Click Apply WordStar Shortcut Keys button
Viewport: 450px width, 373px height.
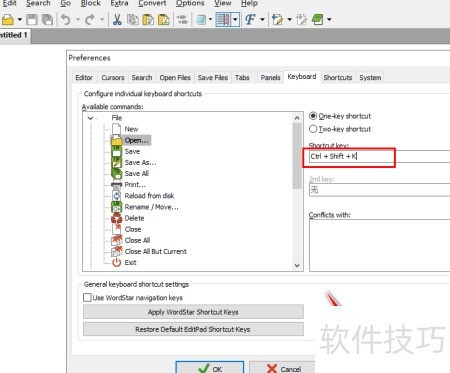tap(193, 312)
